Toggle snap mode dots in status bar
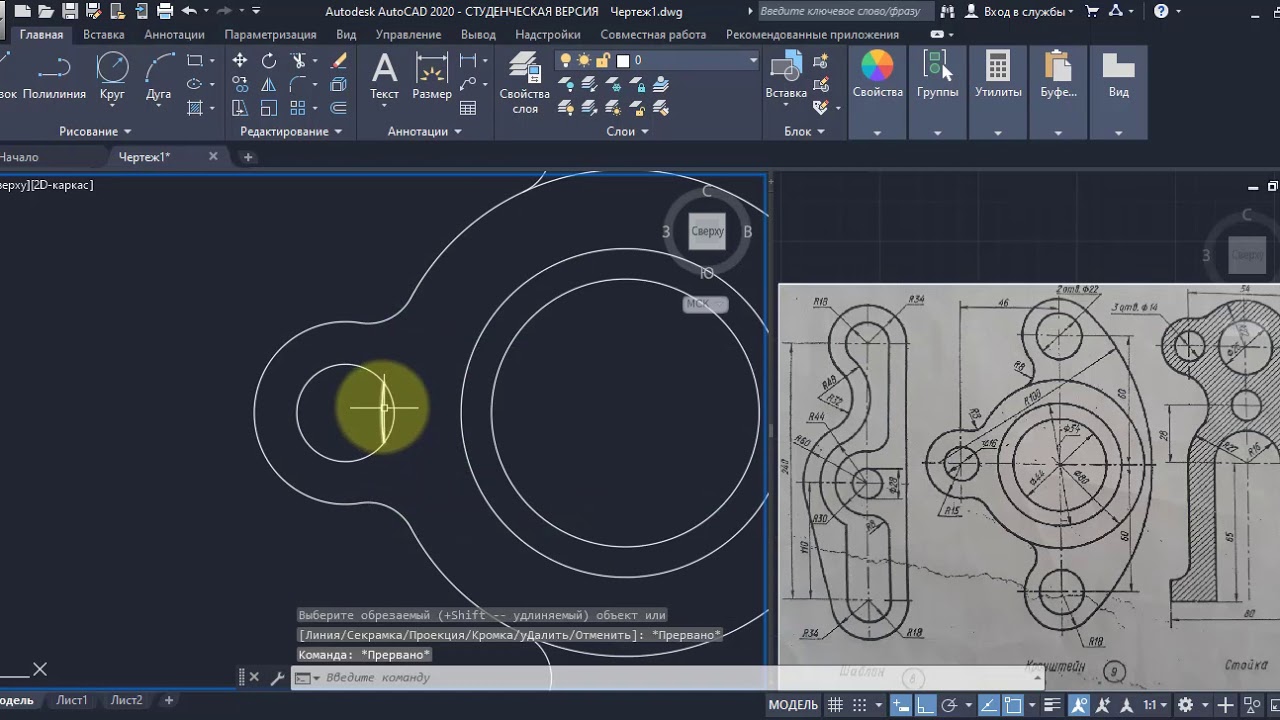Viewport: 1280px width, 720px height. [x=861, y=705]
